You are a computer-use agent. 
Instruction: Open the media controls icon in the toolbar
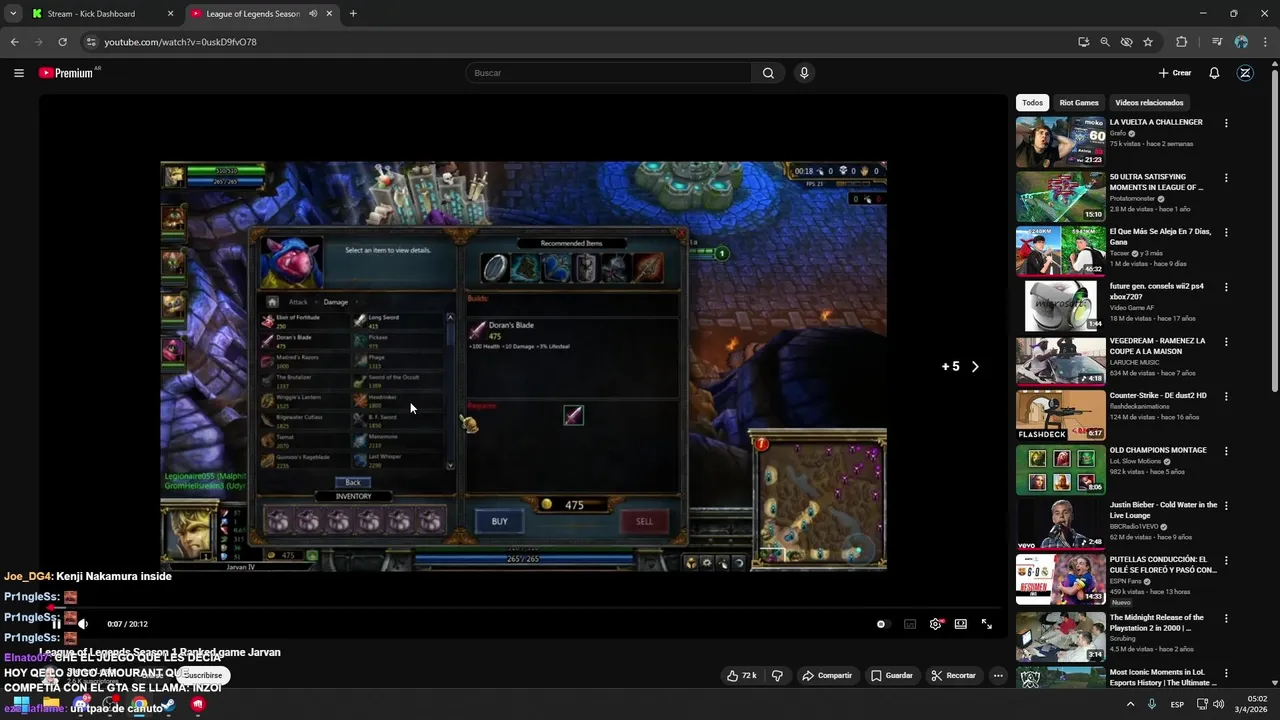click(x=1217, y=42)
